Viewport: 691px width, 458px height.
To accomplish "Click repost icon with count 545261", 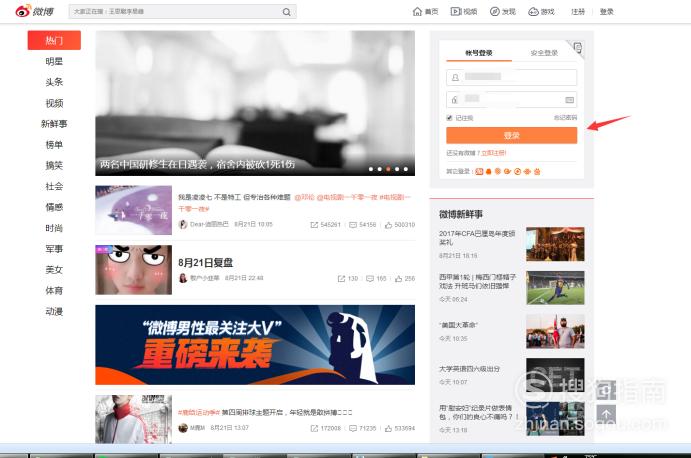I will 314,225.
